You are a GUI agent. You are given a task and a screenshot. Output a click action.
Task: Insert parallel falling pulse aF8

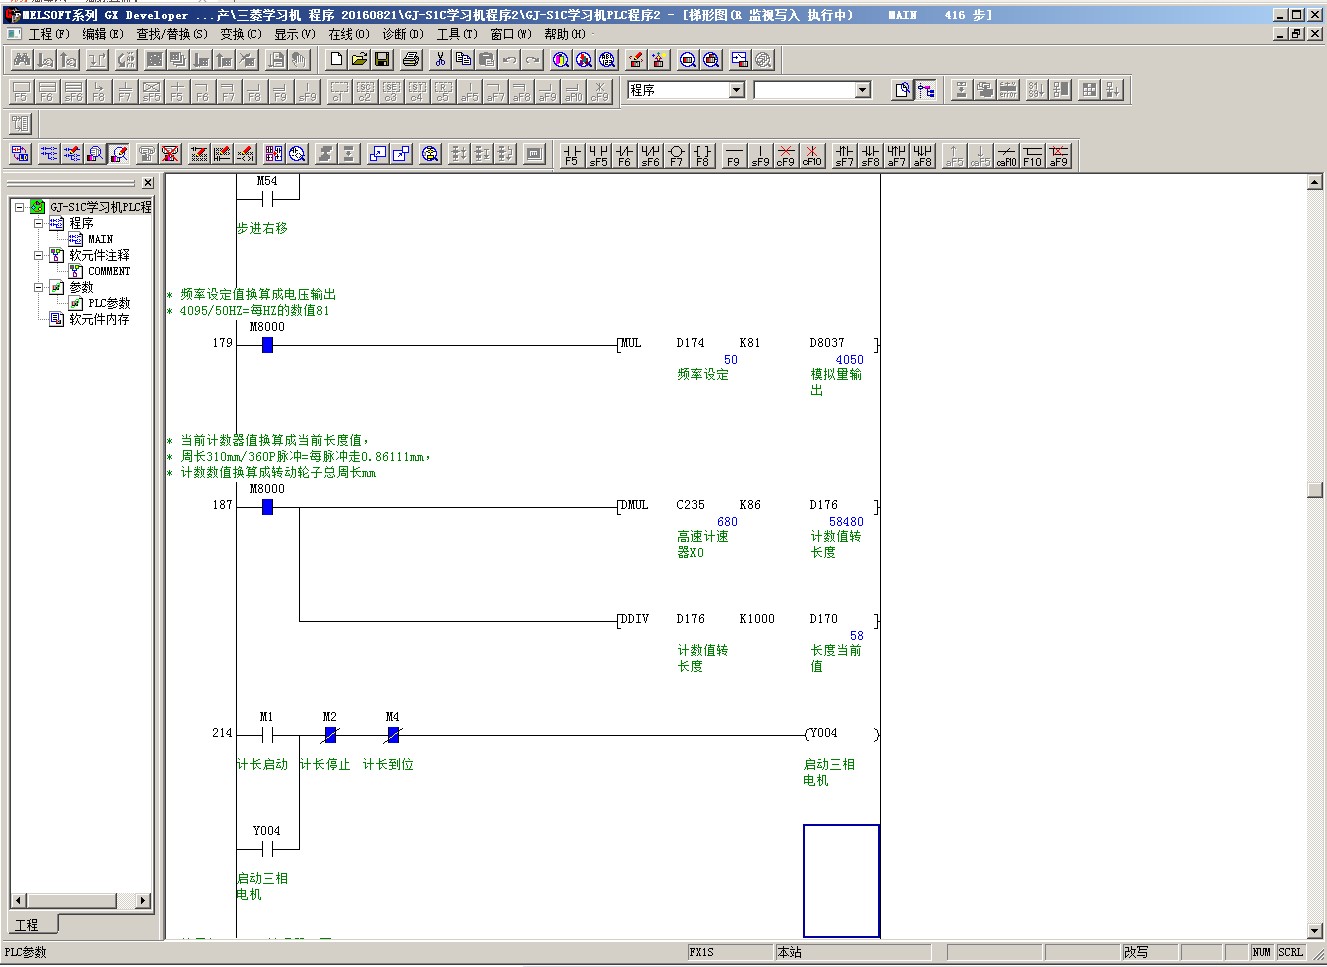coord(922,154)
